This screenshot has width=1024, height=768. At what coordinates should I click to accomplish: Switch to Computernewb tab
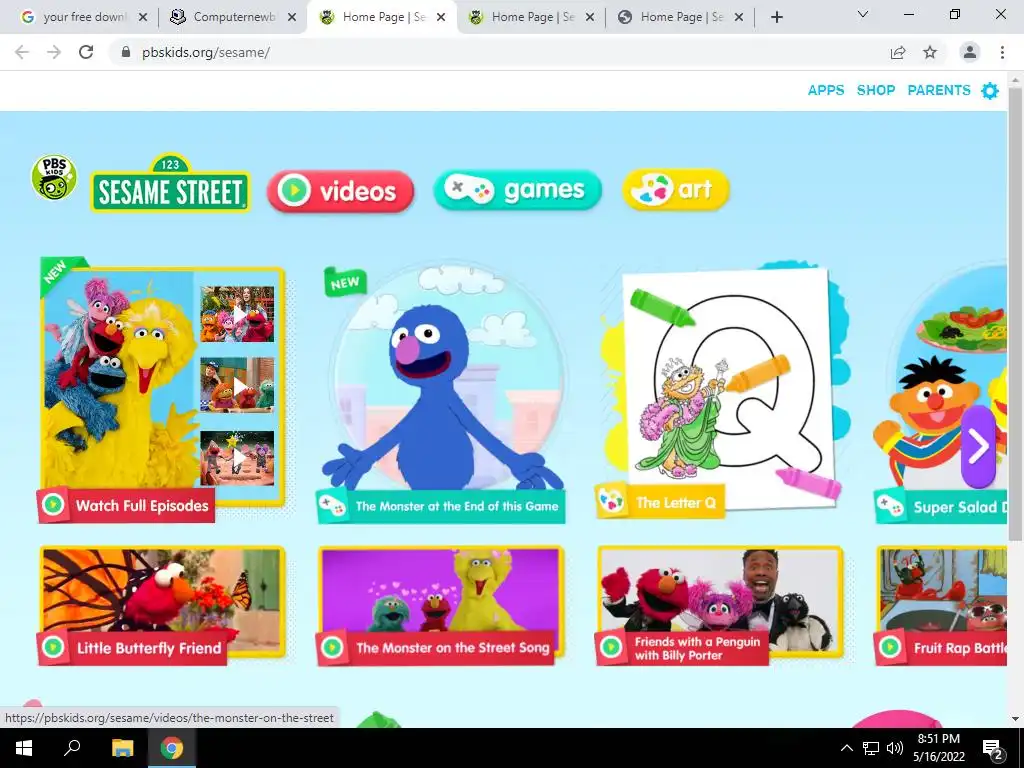click(x=232, y=17)
